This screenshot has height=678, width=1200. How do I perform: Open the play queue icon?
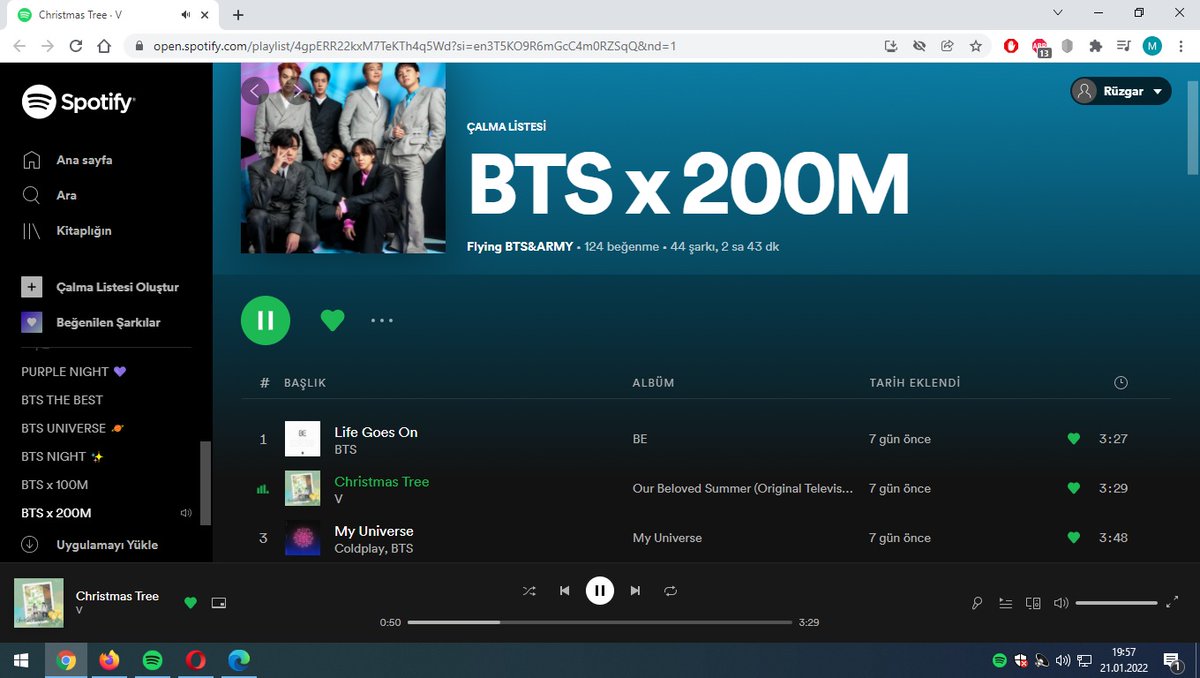click(x=1005, y=603)
